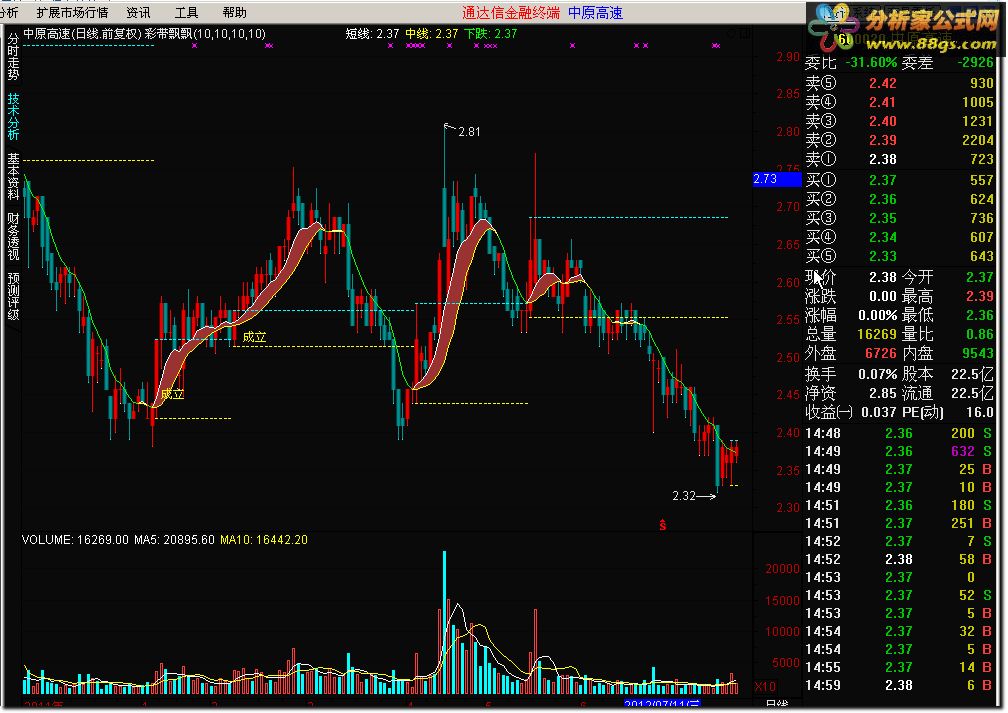This screenshot has width=1008, height=713.
Task: Click the MA5: 20895.60 volume label
Action: tap(174, 539)
